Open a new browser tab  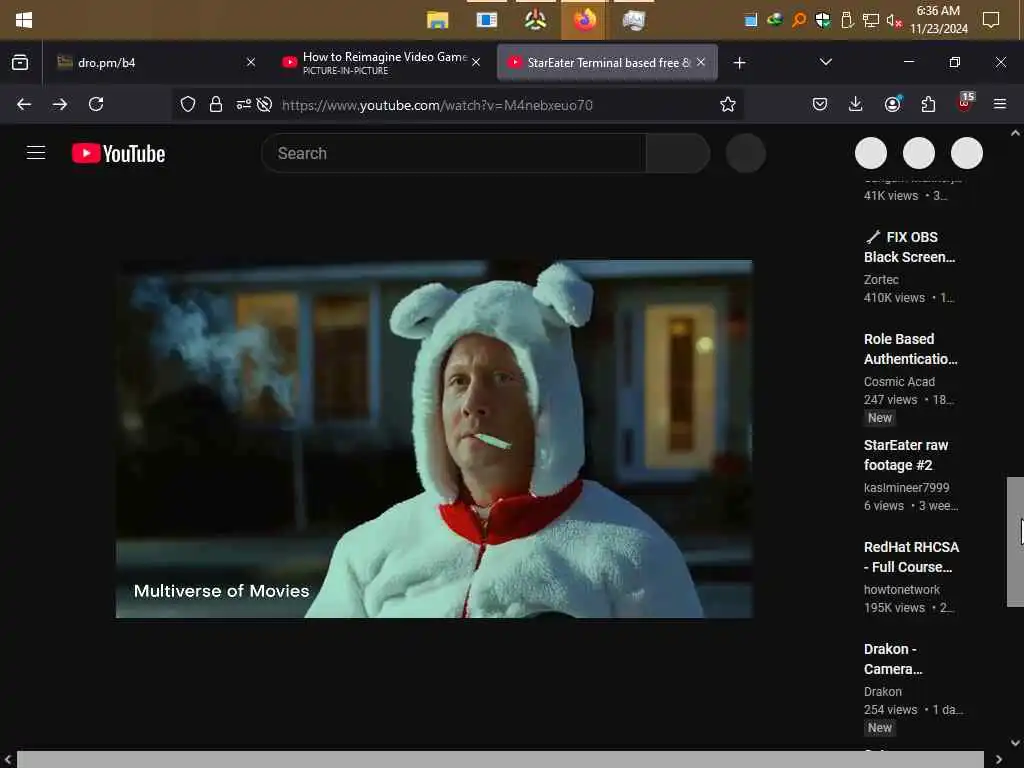tap(739, 63)
